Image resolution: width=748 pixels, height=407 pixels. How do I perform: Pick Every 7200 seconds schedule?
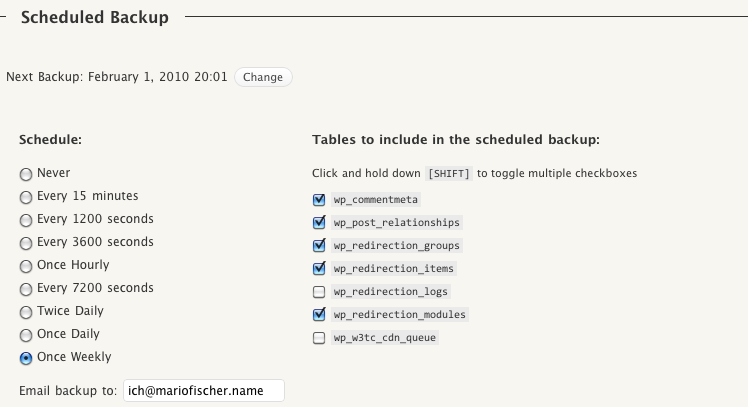26,289
